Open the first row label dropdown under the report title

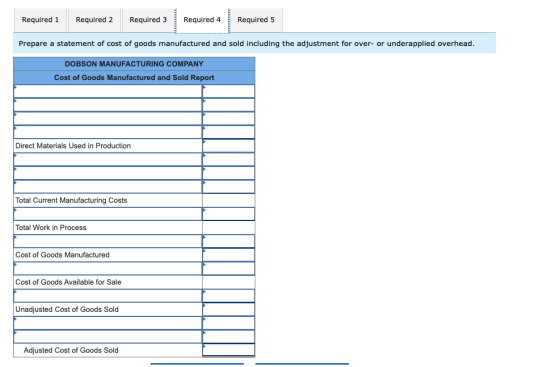pyautogui.click(x=108, y=91)
